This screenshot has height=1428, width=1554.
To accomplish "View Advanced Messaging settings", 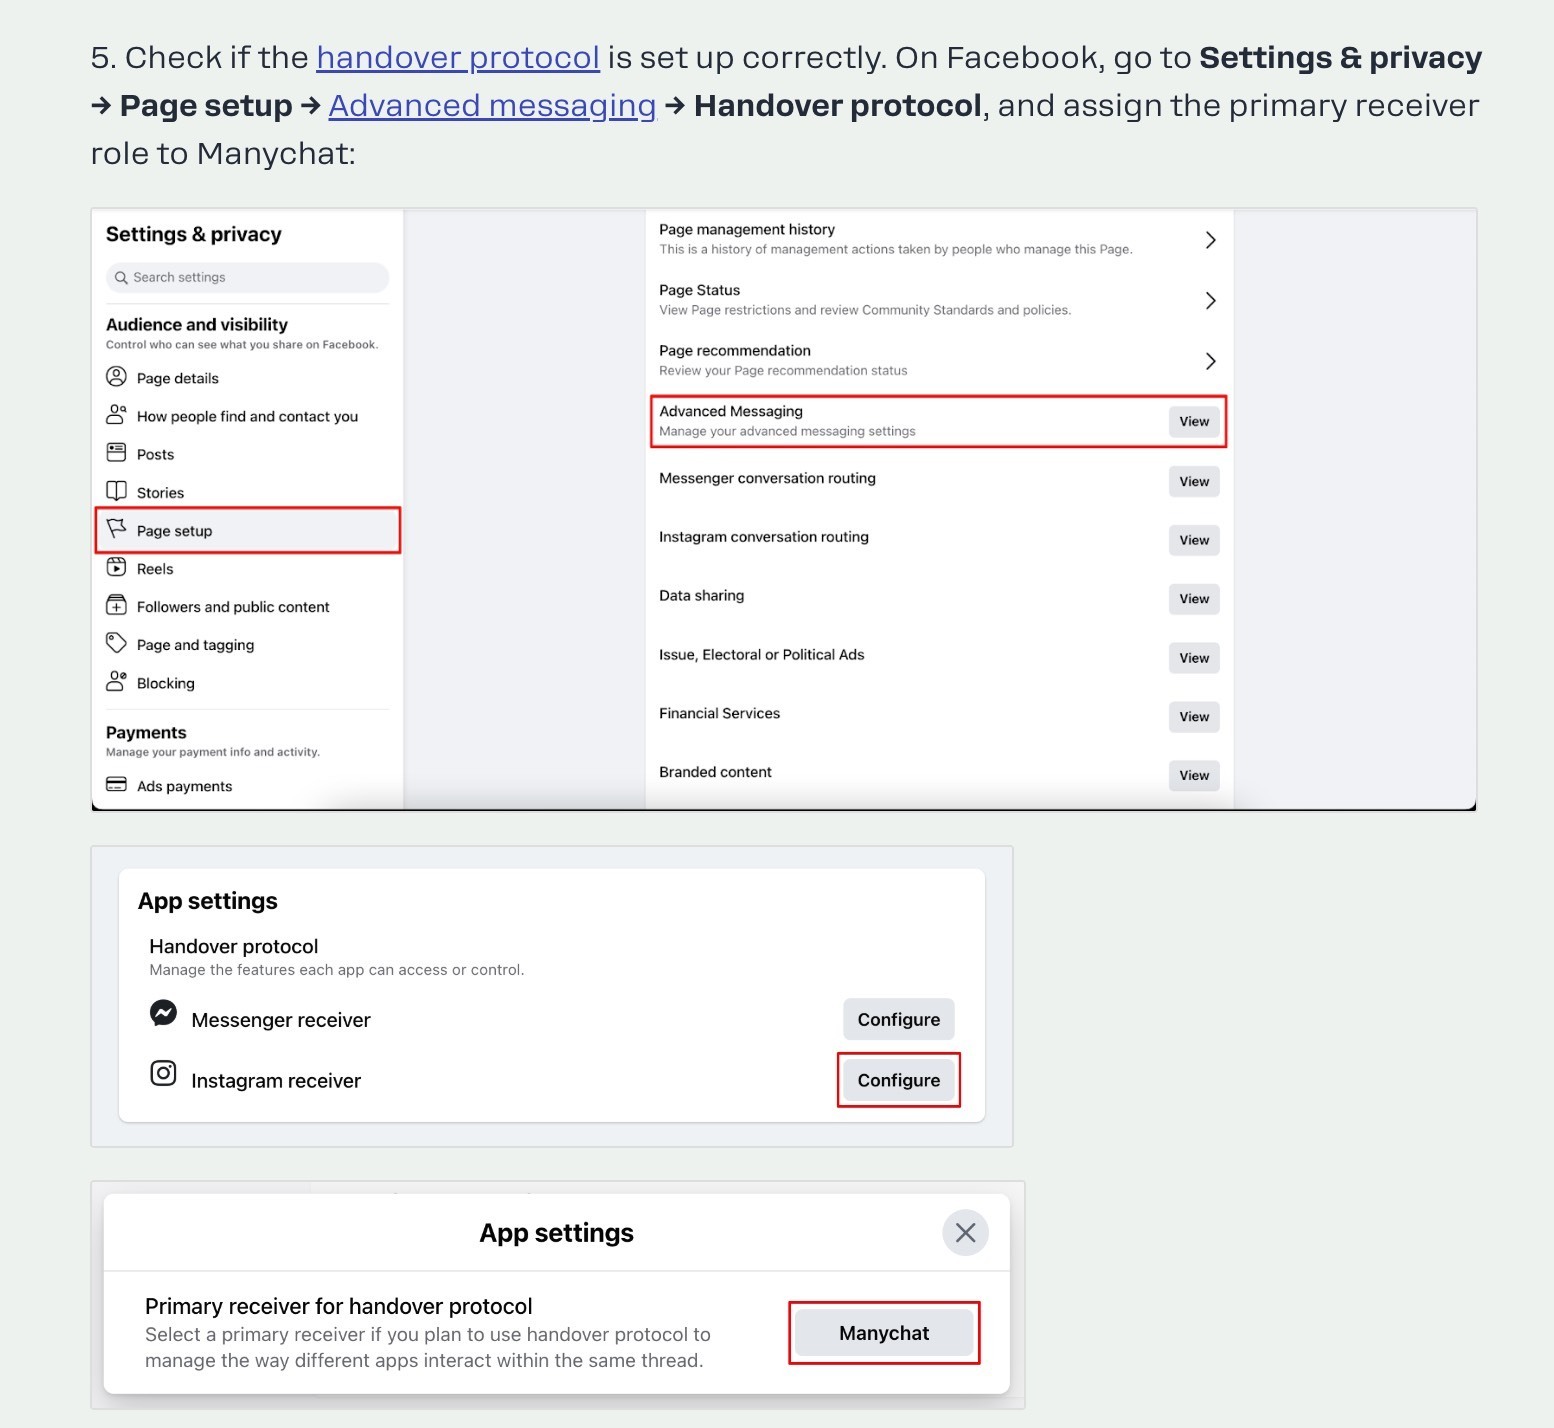I will point(1194,422).
